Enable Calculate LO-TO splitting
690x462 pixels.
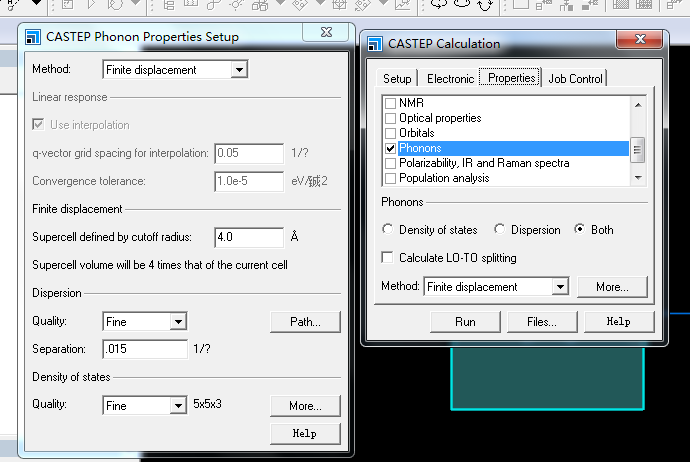[x=387, y=257]
